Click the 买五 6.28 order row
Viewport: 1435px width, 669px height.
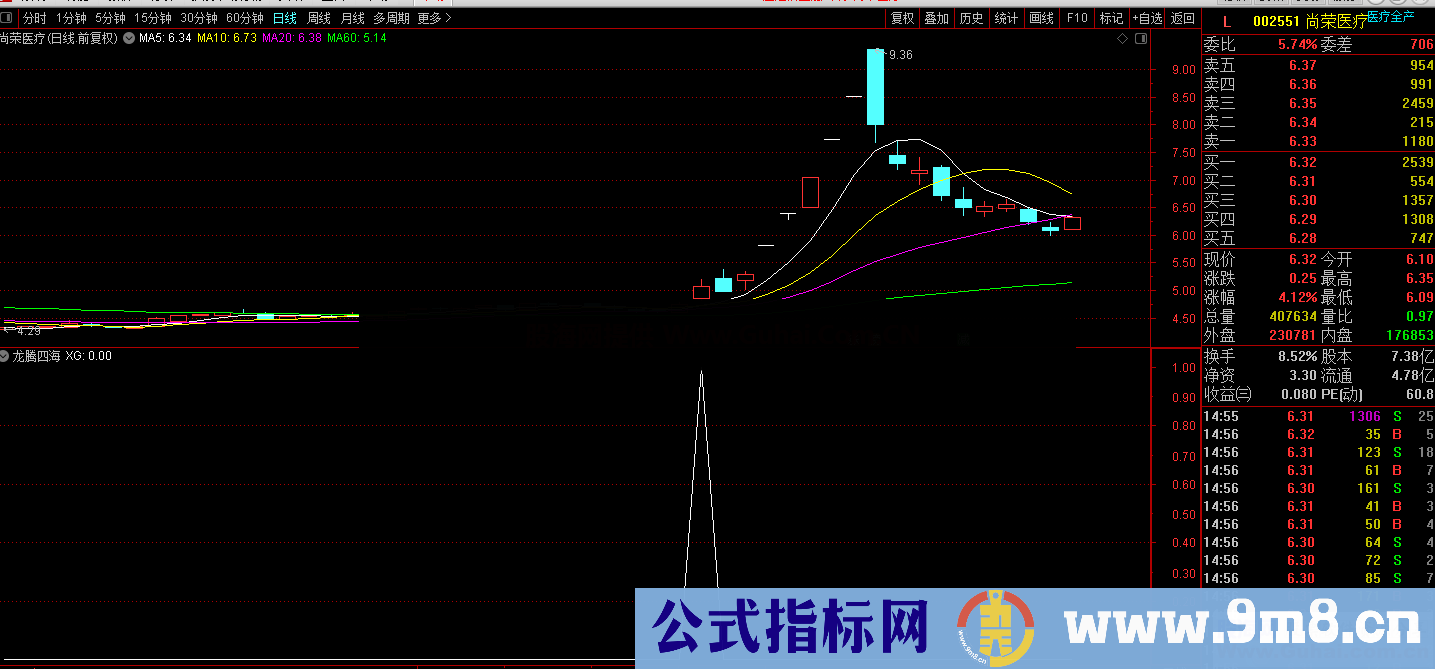[x=1317, y=238]
